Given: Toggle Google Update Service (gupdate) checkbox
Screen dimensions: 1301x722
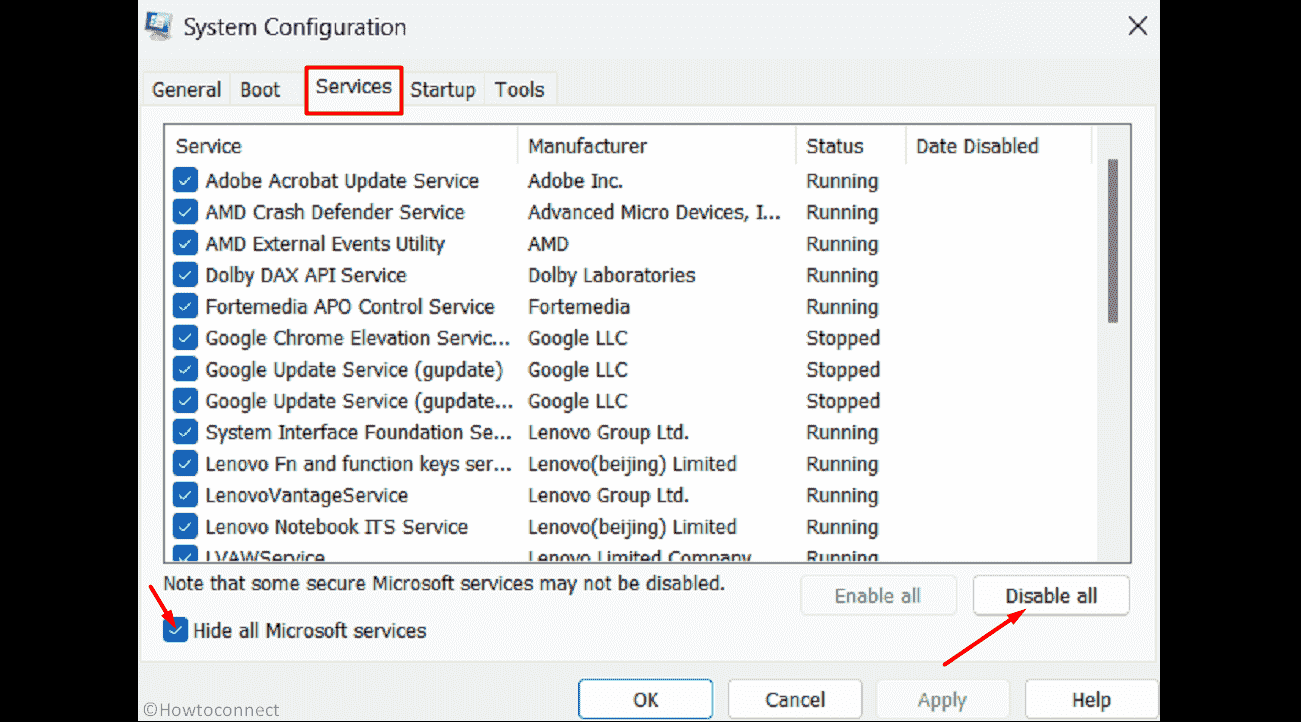Looking at the screenshot, I should click(185, 370).
